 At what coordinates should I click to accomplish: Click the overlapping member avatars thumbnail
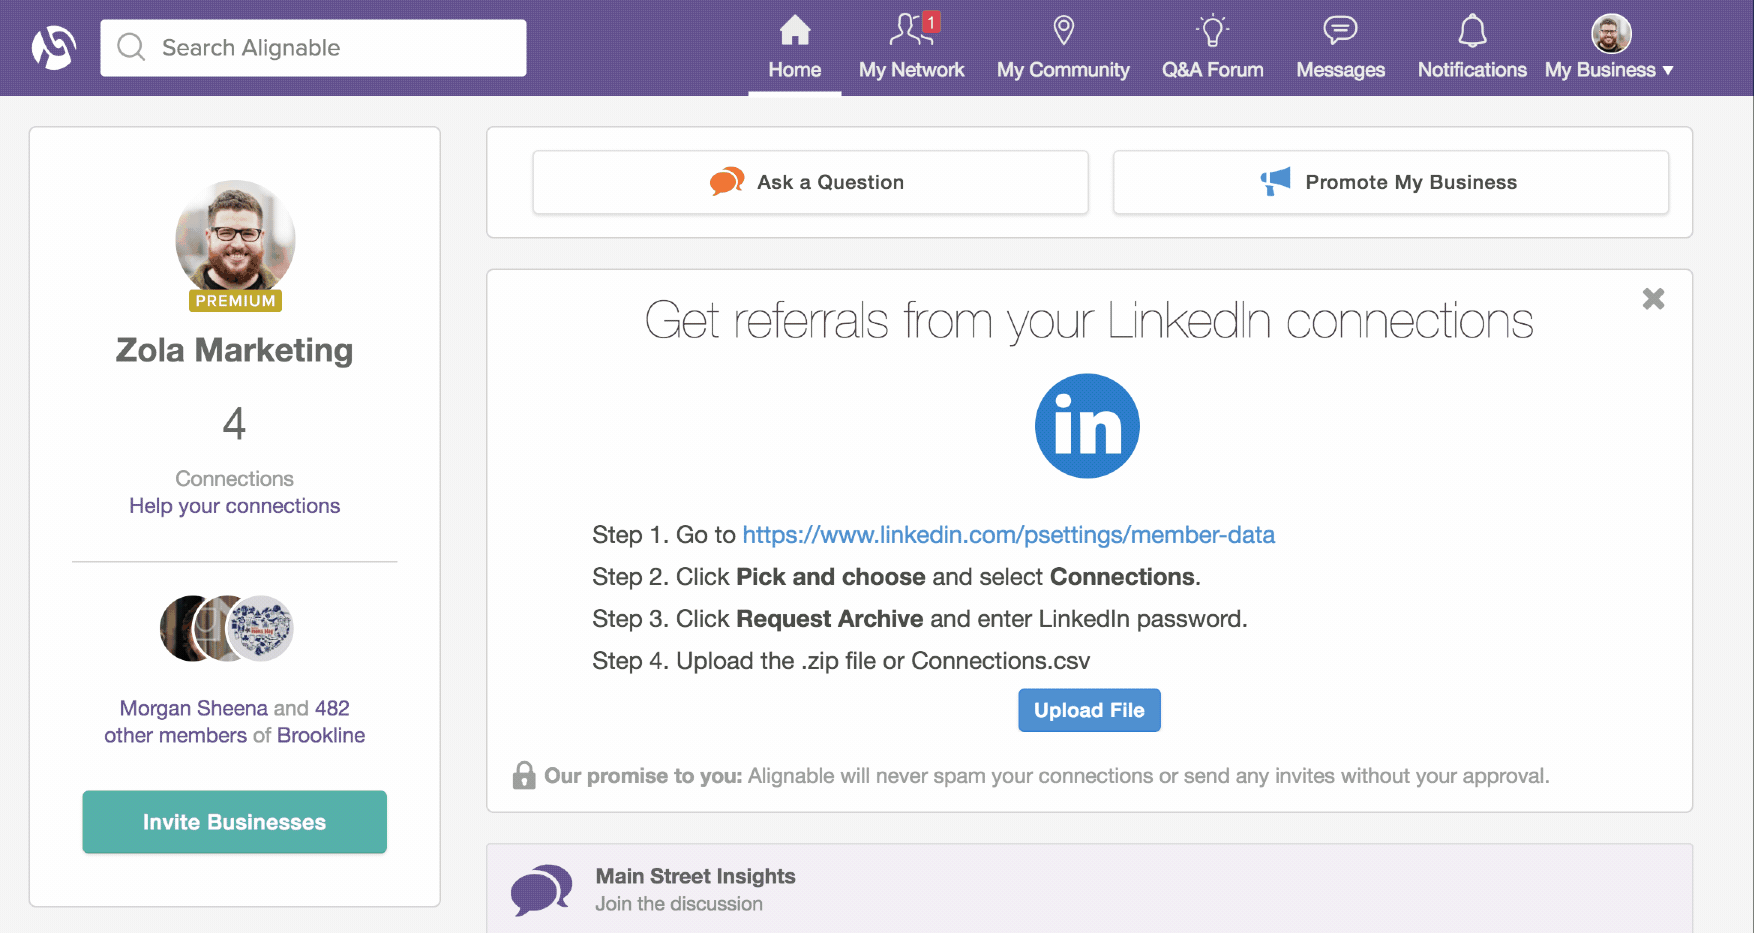click(227, 628)
